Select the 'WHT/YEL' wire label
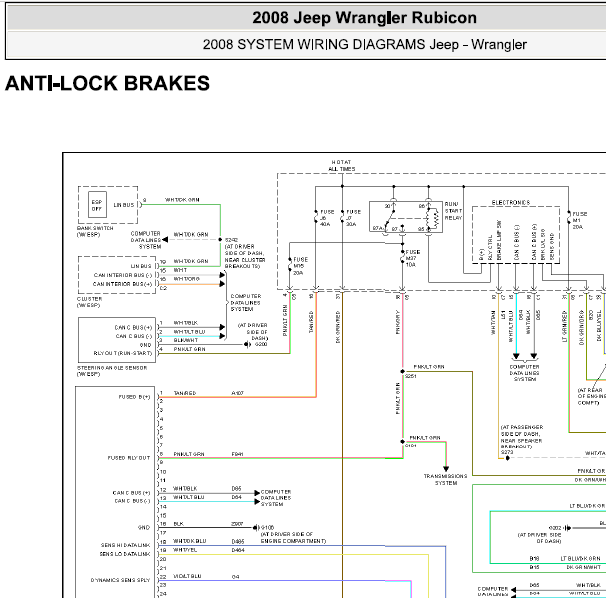This screenshot has height=598, width=606. [185, 550]
